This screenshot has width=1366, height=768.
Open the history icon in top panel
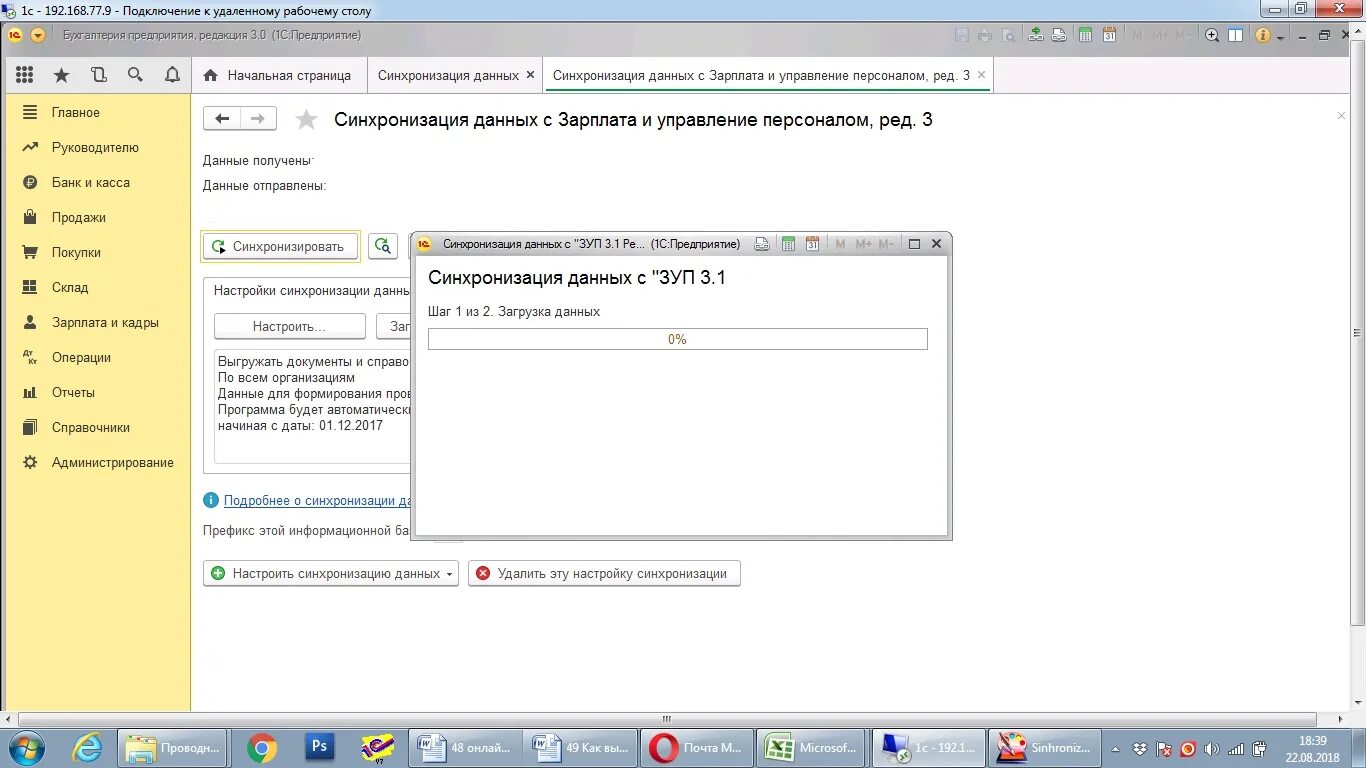[x=98, y=75]
